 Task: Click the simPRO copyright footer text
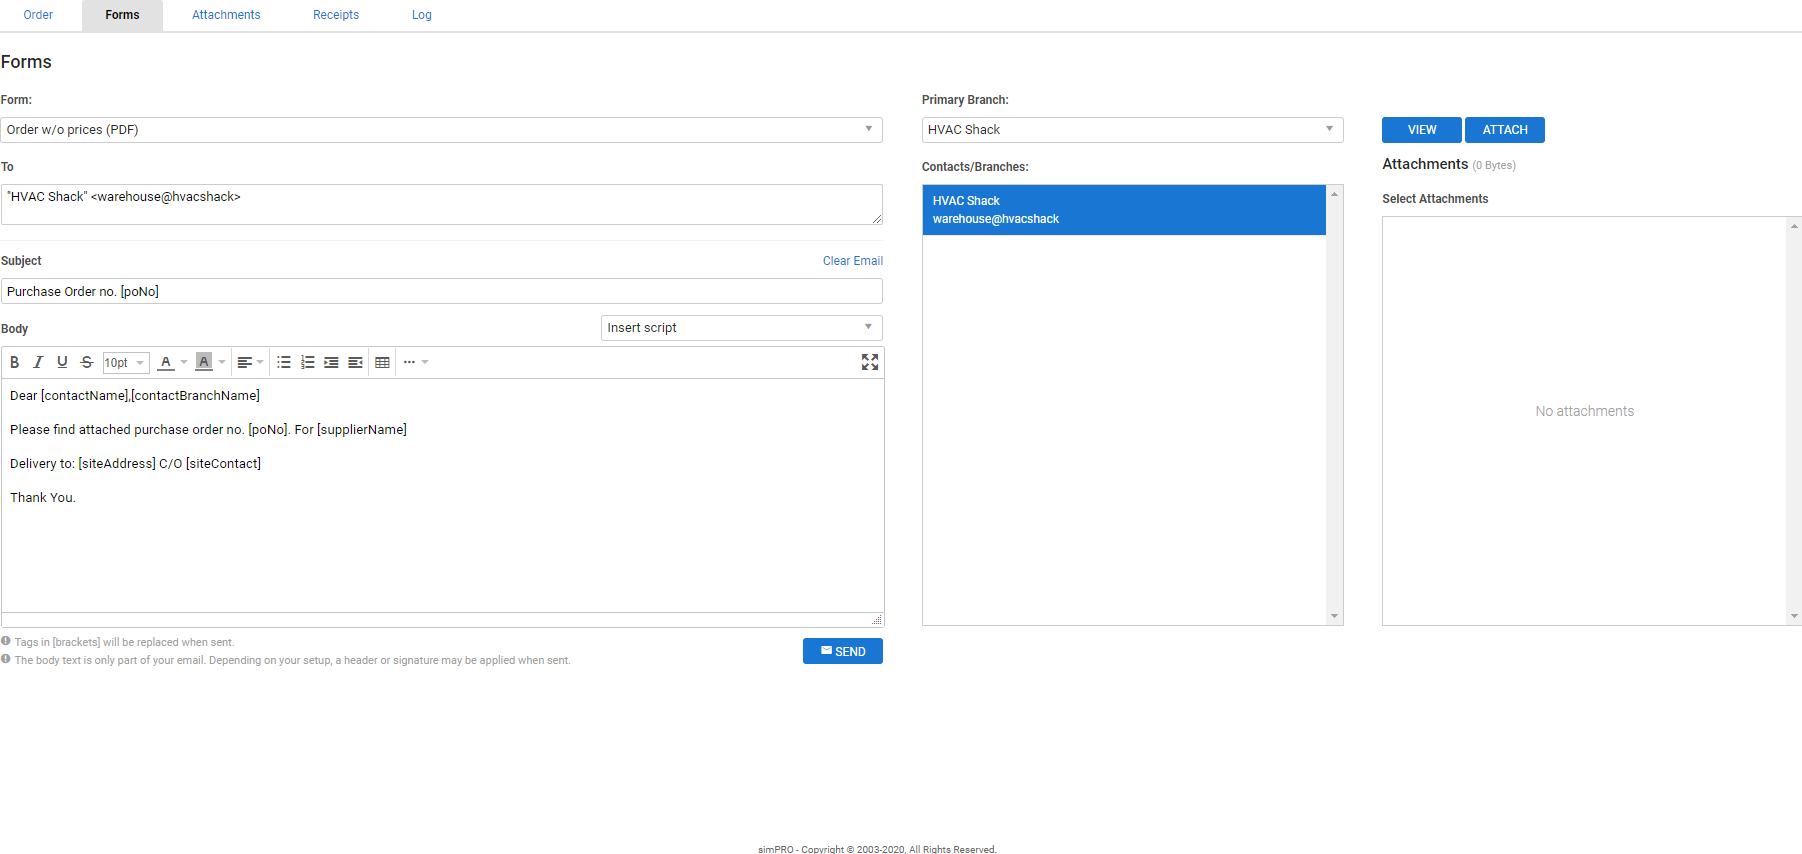click(877, 849)
